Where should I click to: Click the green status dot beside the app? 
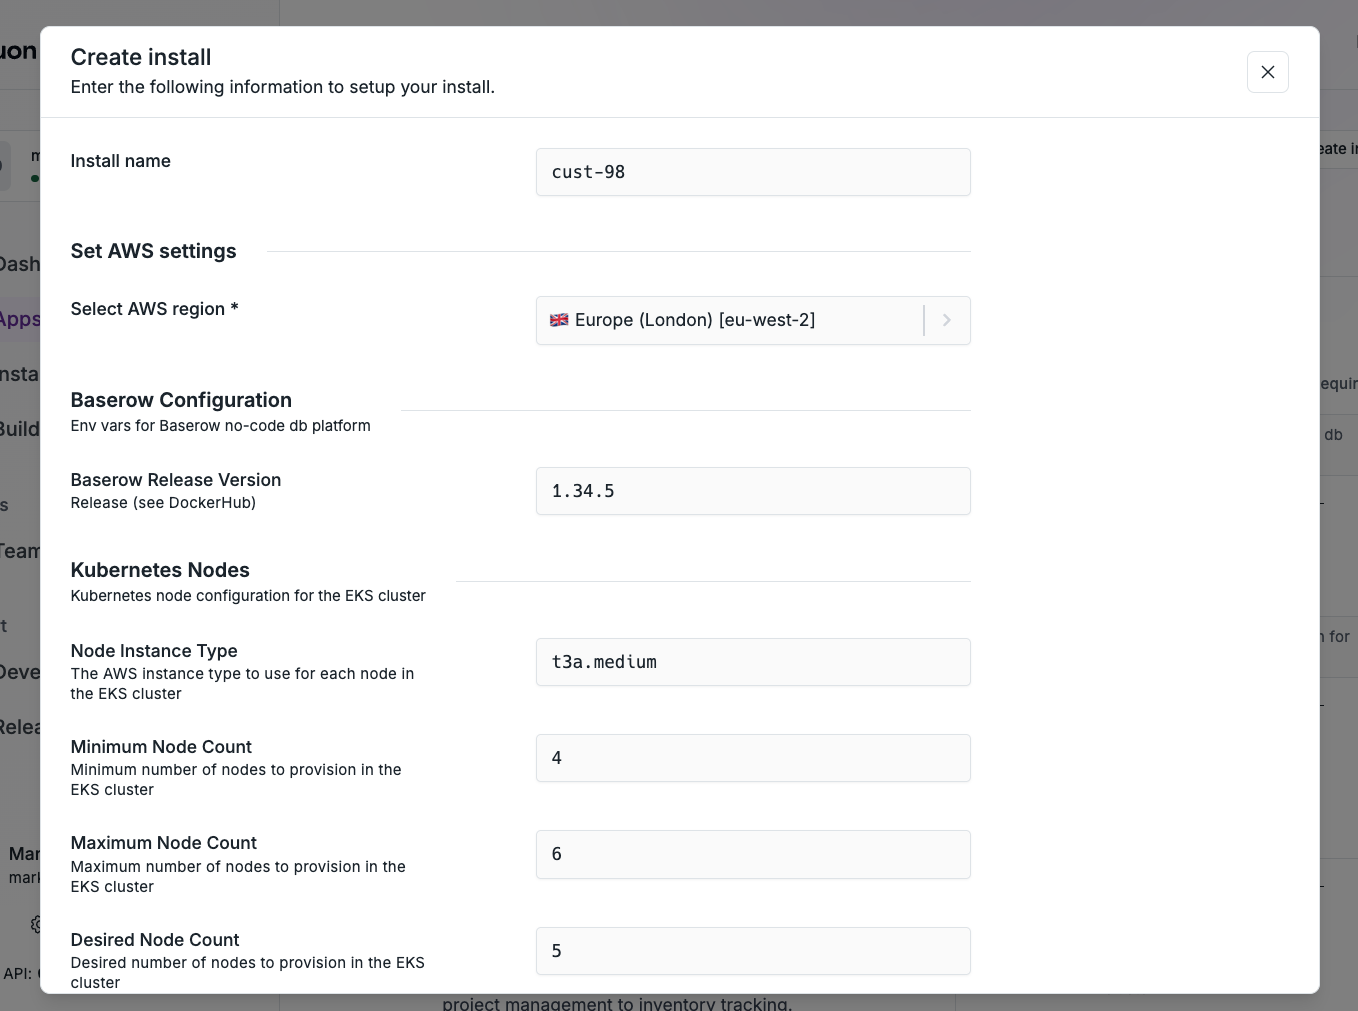point(34,180)
